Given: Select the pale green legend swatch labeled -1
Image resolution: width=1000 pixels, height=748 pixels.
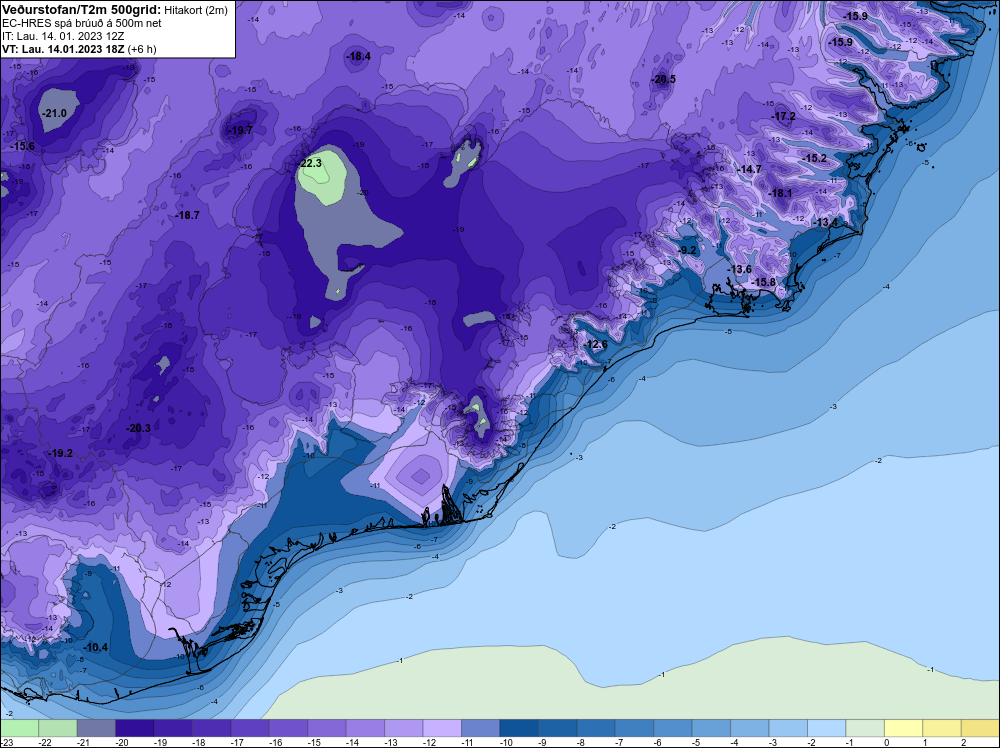Looking at the screenshot, I should click(865, 728).
